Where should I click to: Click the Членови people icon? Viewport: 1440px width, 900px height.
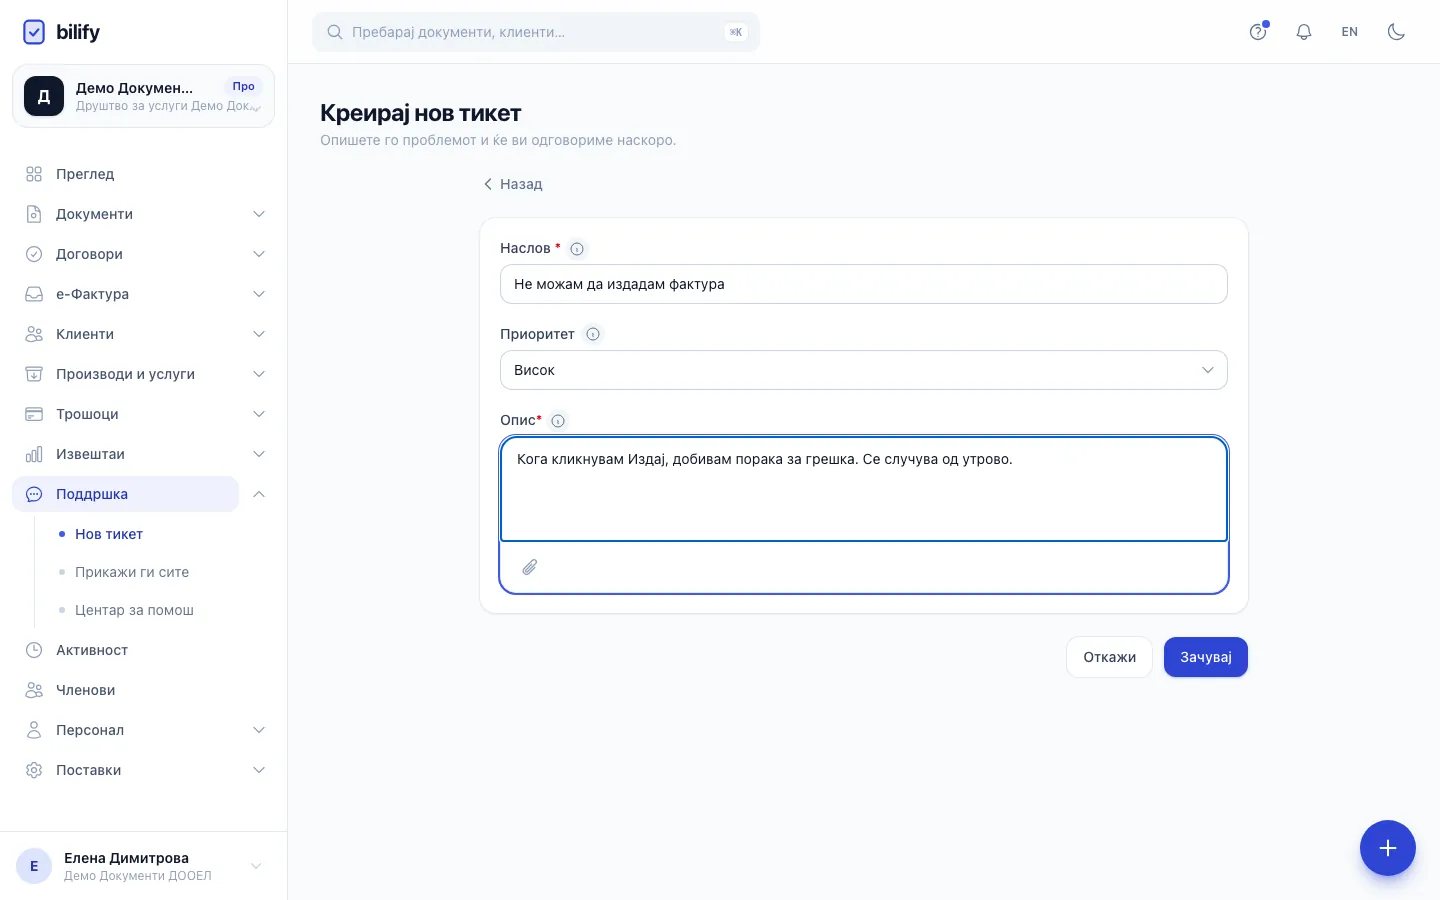point(34,690)
